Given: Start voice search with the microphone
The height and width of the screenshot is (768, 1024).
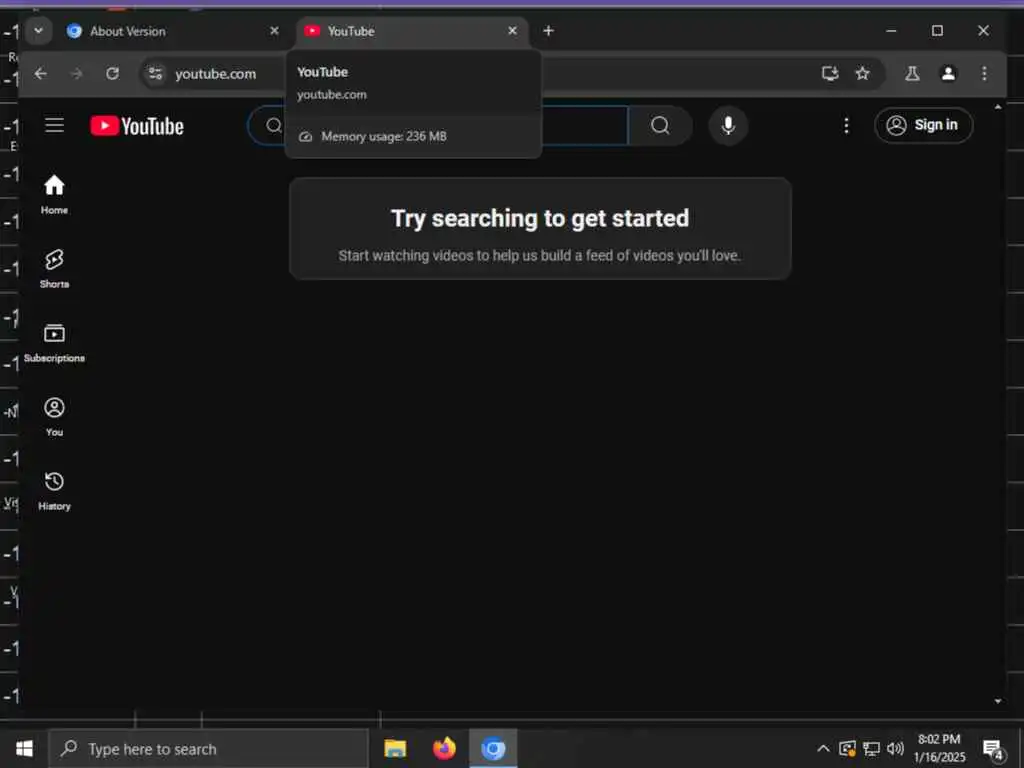Looking at the screenshot, I should click(728, 125).
